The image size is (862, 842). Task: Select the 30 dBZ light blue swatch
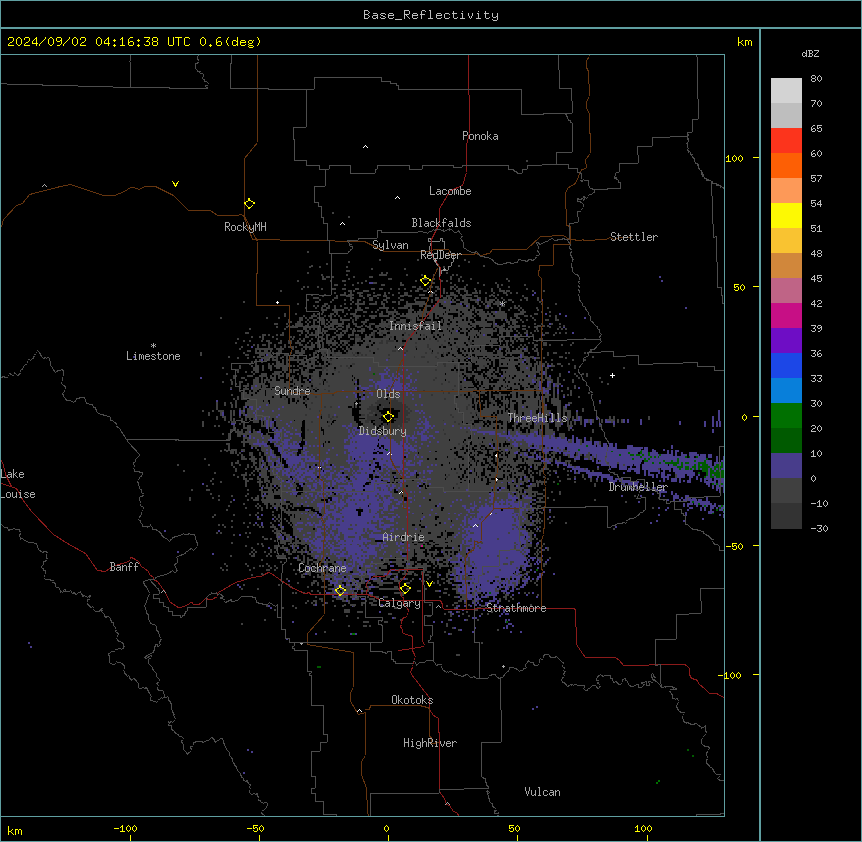point(786,391)
